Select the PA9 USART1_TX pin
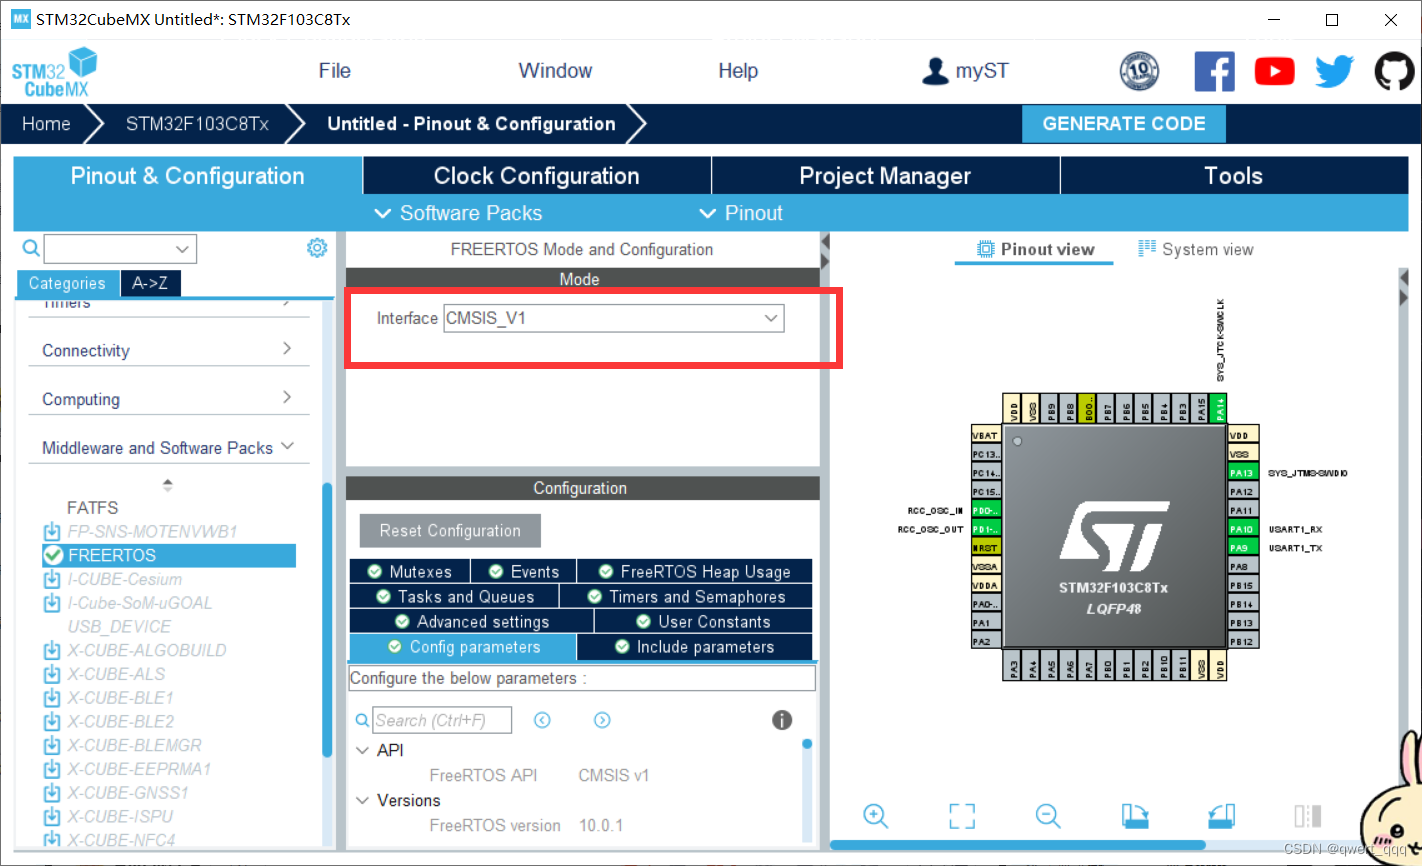Image resolution: width=1422 pixels, height=866 pixels. pyautogui.click(x=1242, y=548)
